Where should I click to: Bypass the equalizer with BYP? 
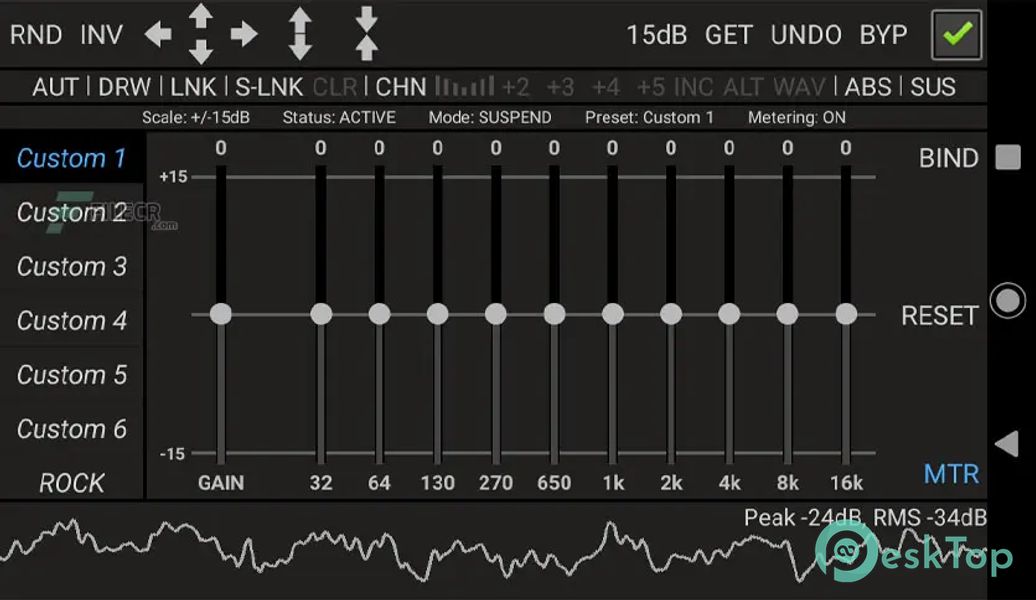tap(883, 35)
